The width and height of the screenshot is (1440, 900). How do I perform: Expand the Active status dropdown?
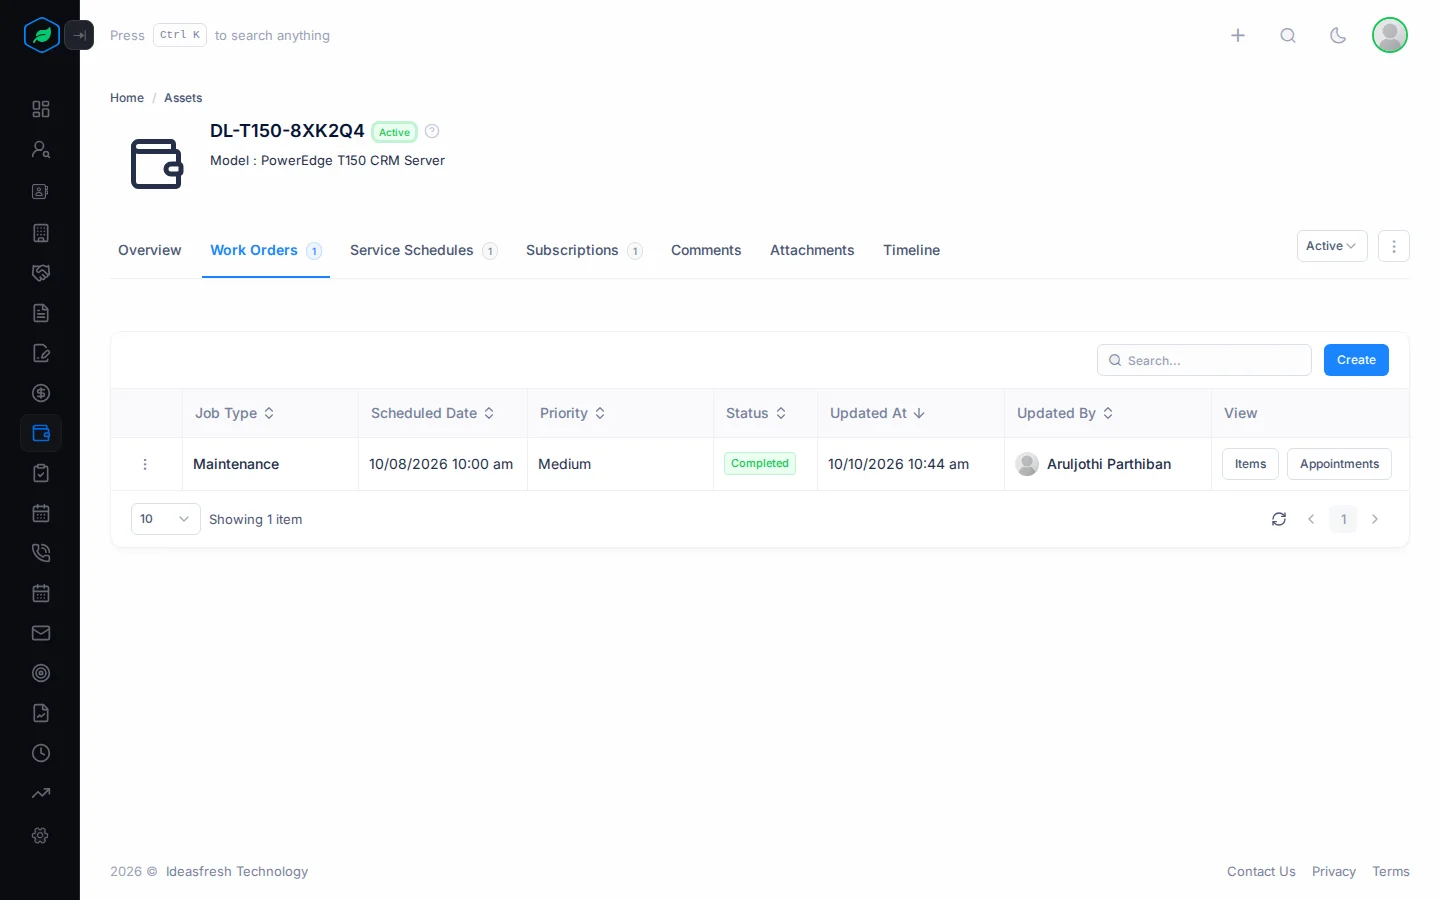[x=1332, y=246]
